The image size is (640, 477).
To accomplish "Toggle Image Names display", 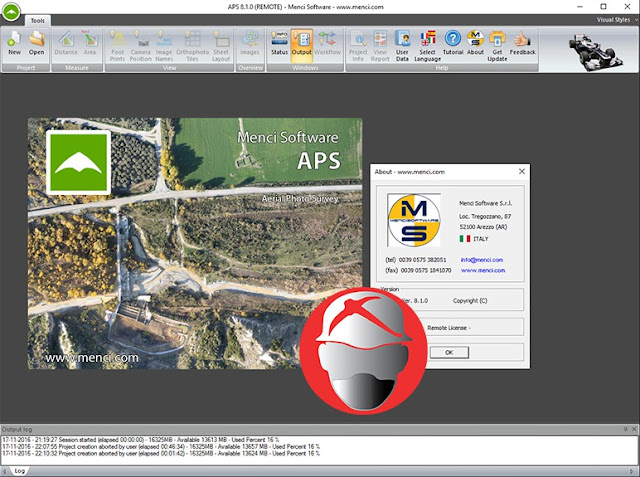I will tap(164, 46).
